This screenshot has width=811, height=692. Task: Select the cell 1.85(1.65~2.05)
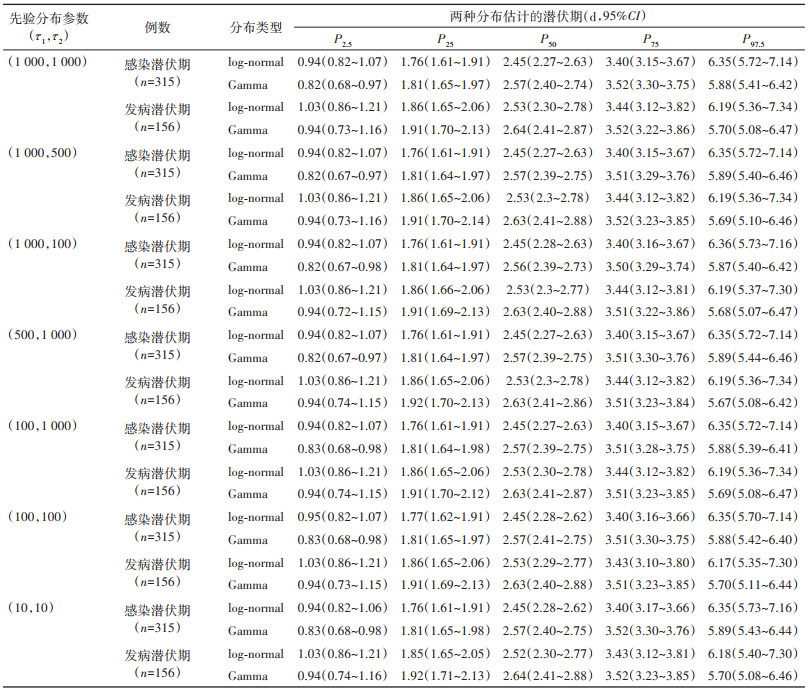tap(444, 654)
